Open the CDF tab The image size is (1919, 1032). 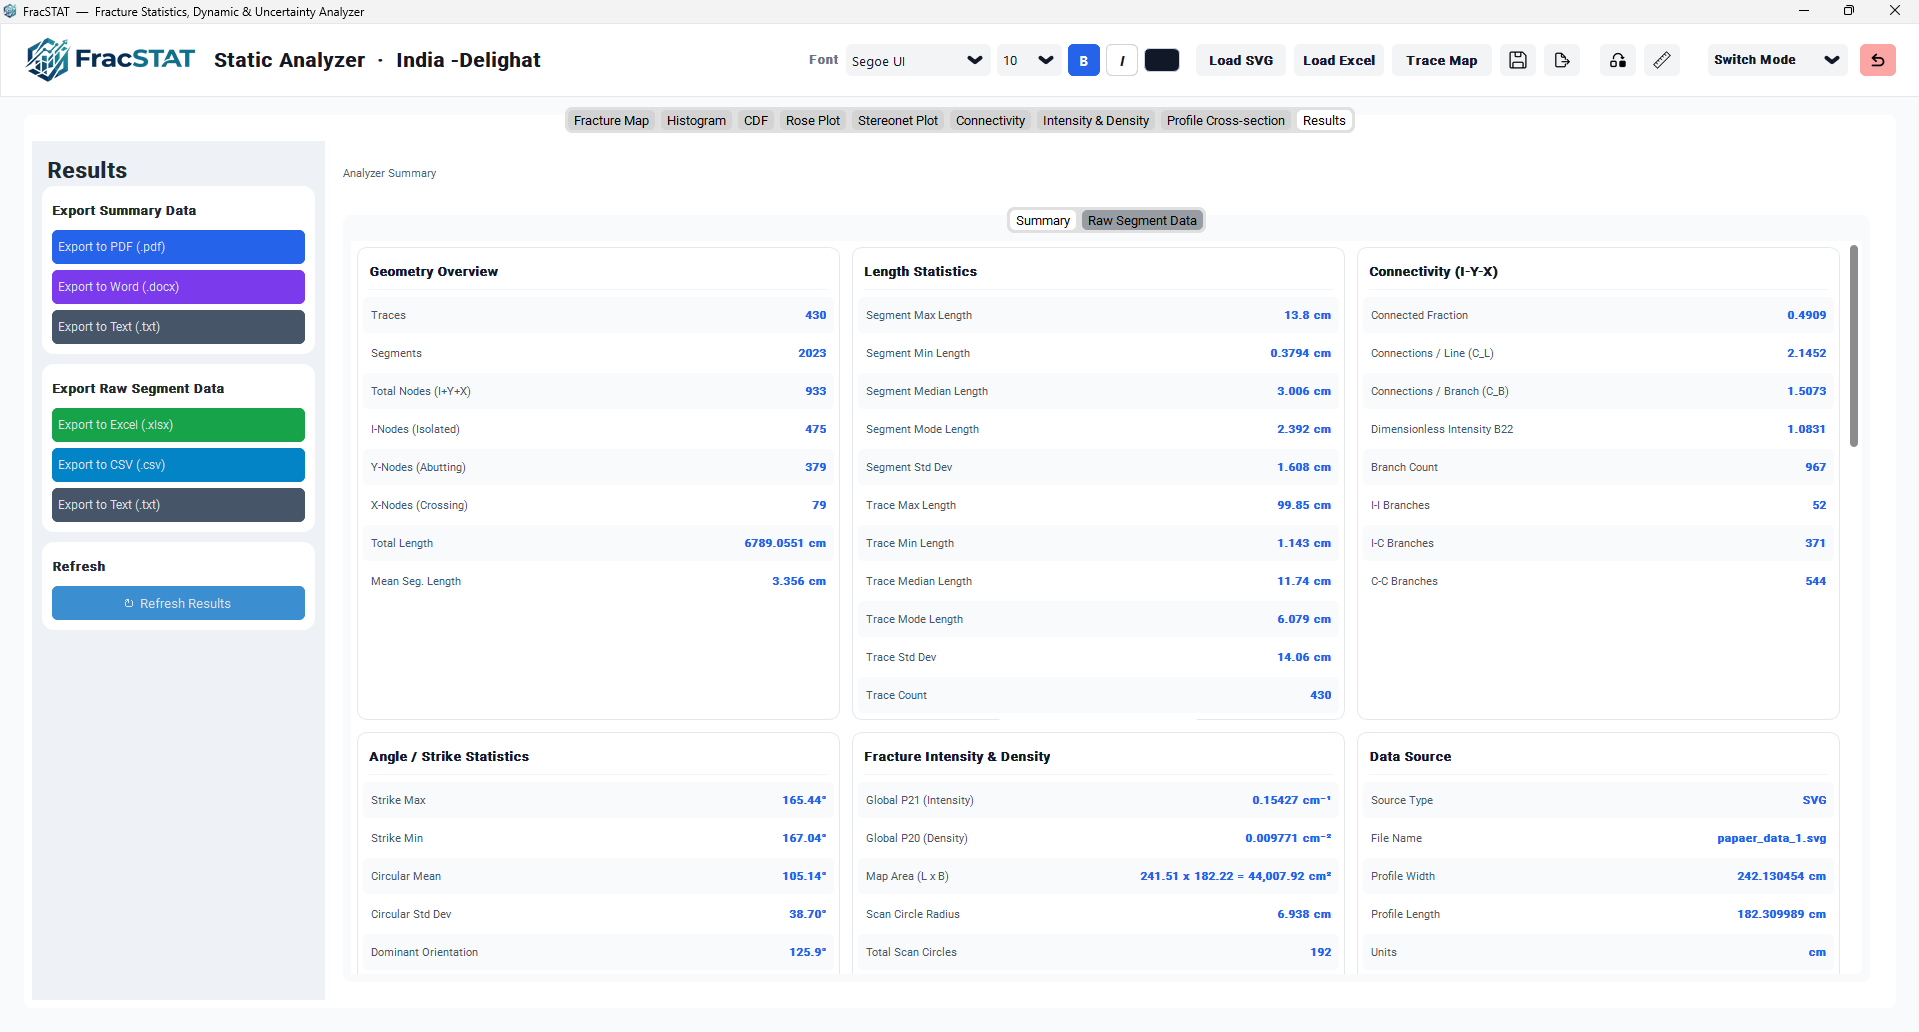[x=756, y=121]
